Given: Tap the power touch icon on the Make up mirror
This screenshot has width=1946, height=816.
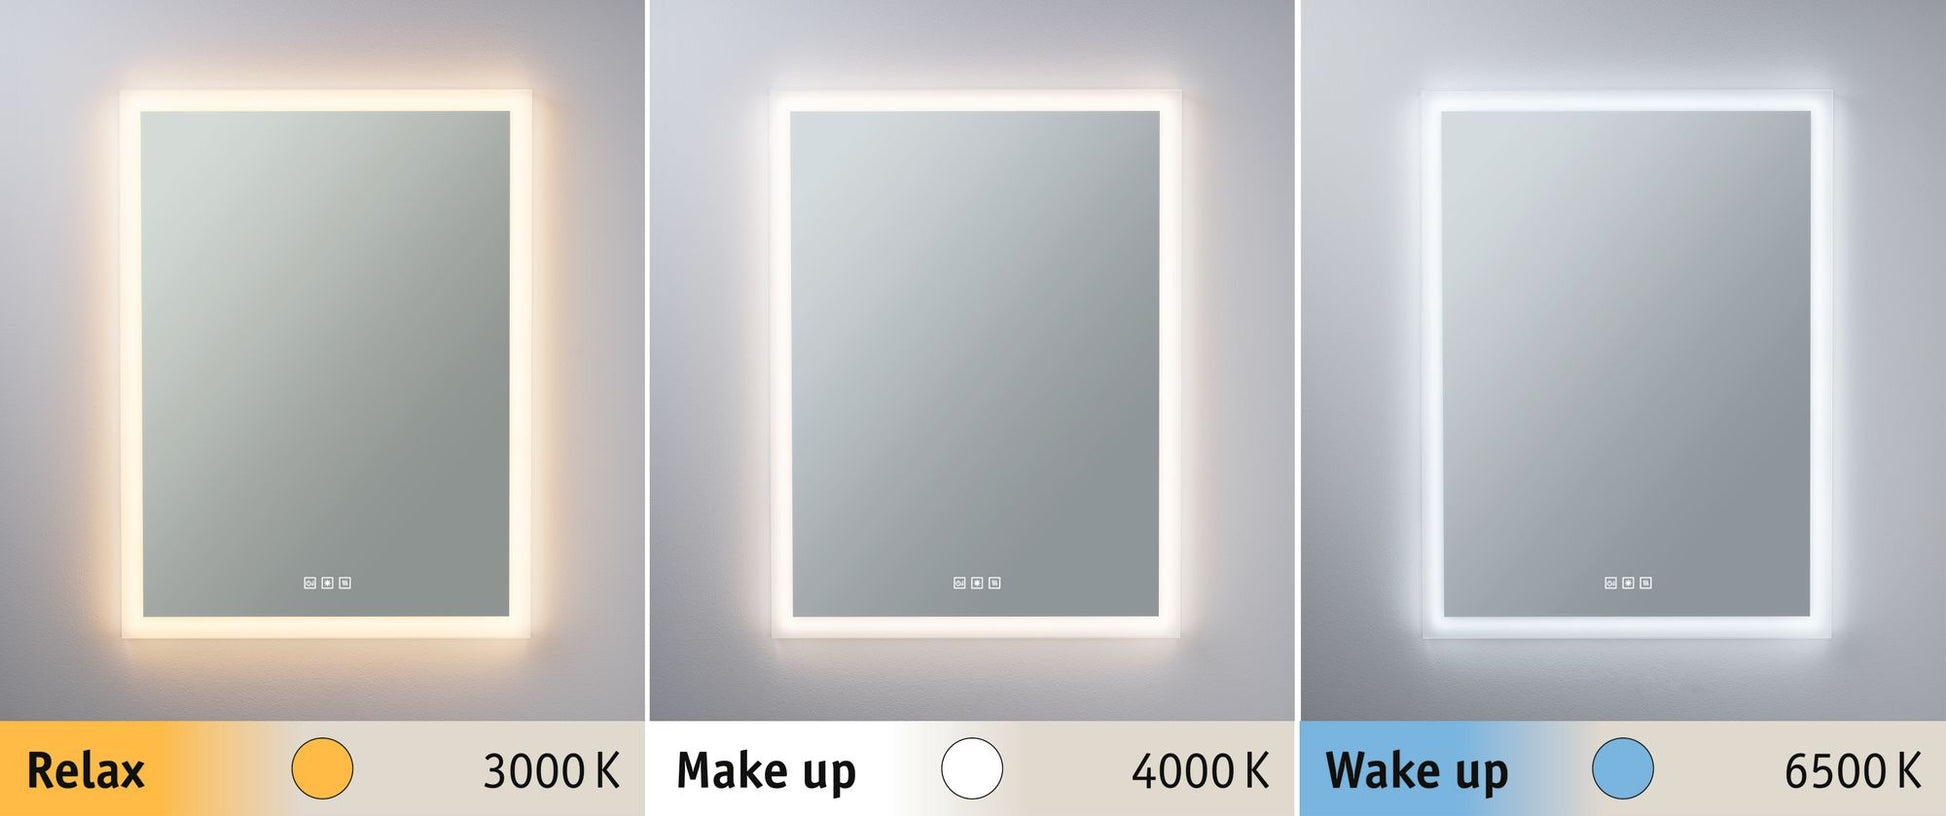Looking at the screenshot, I should pos(960,583).
